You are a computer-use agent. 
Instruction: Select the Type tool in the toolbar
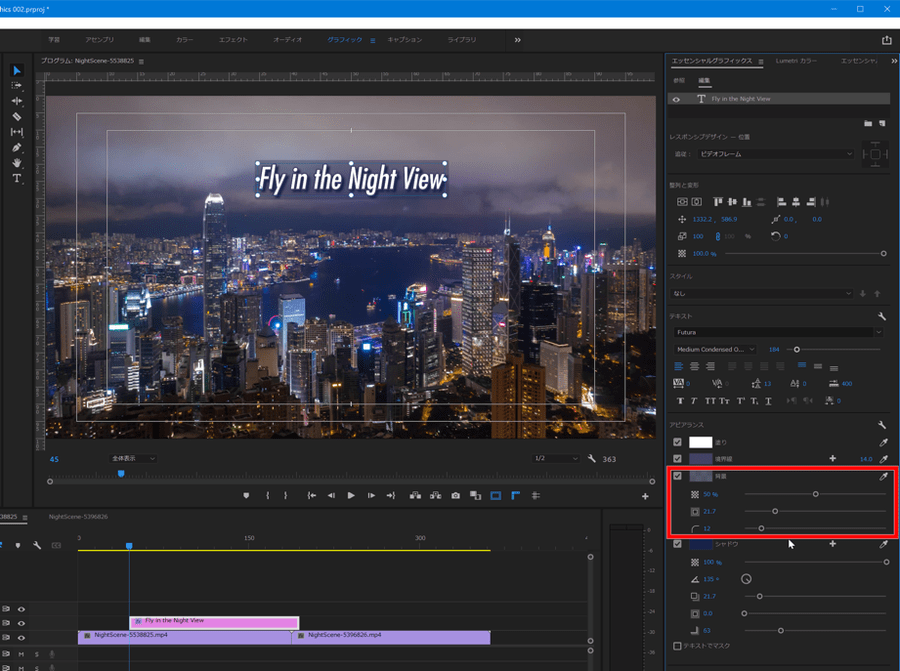[x=17, y=178]
